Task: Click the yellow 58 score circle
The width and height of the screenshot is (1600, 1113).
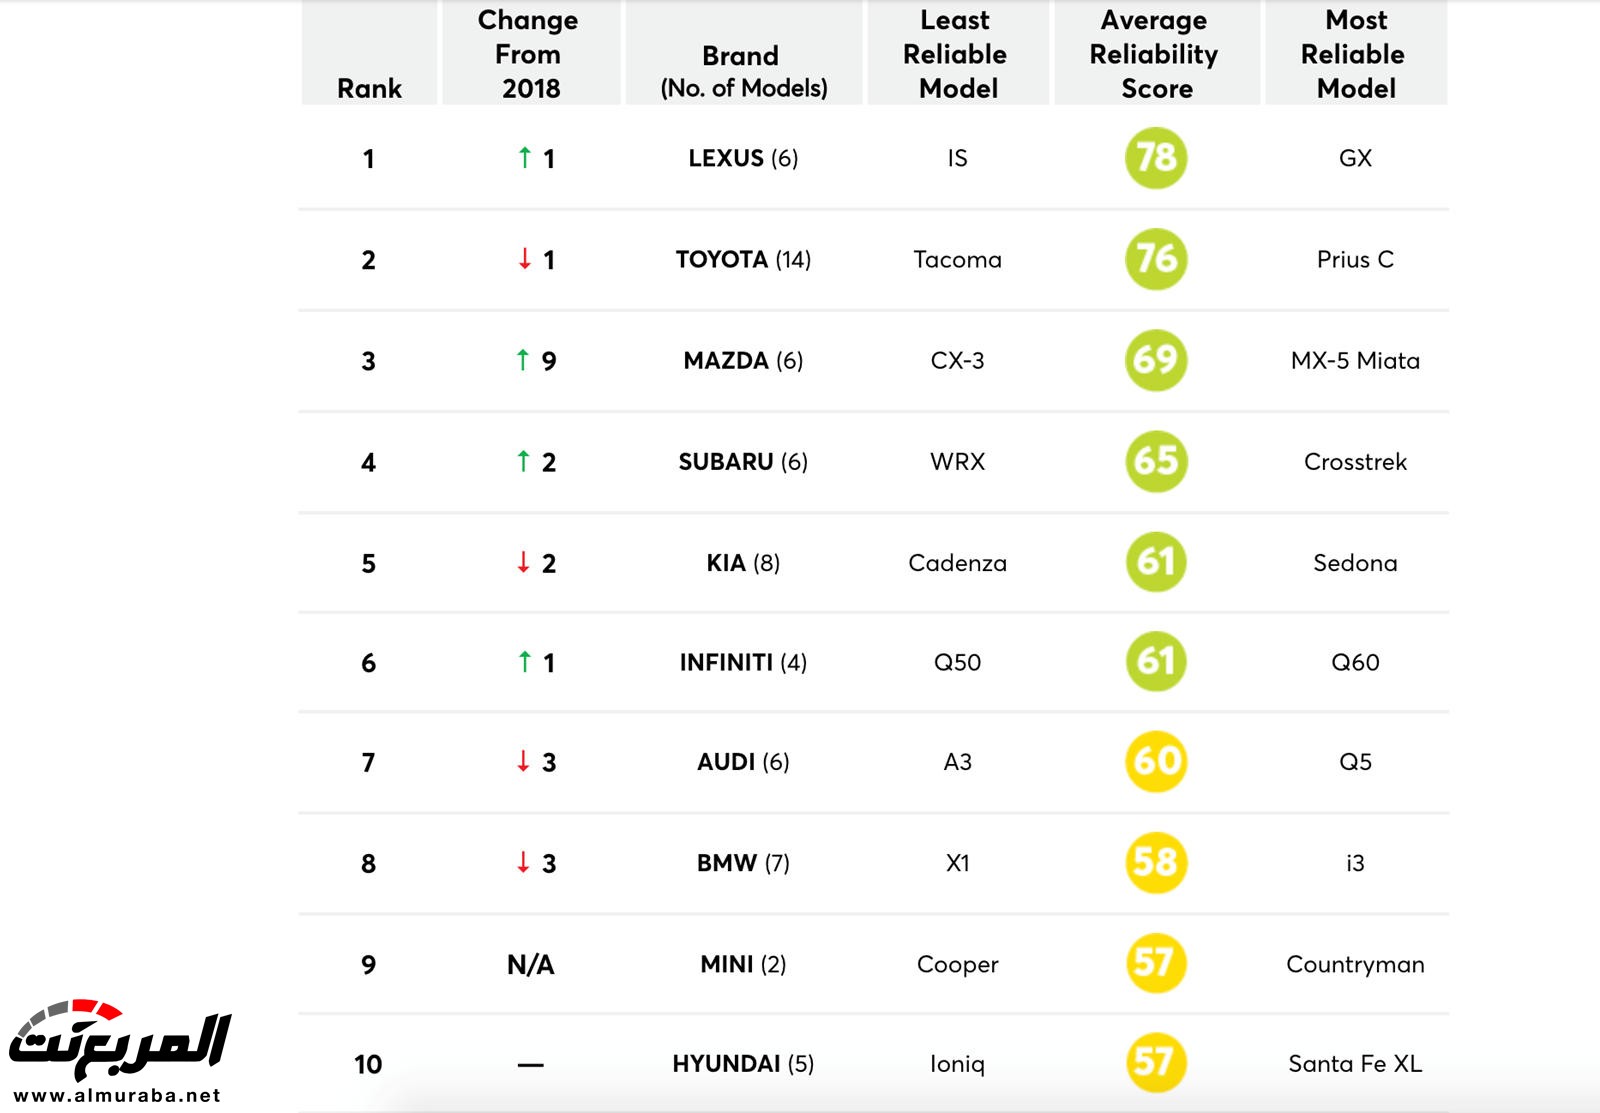Action: click(x=1156, y=862)
